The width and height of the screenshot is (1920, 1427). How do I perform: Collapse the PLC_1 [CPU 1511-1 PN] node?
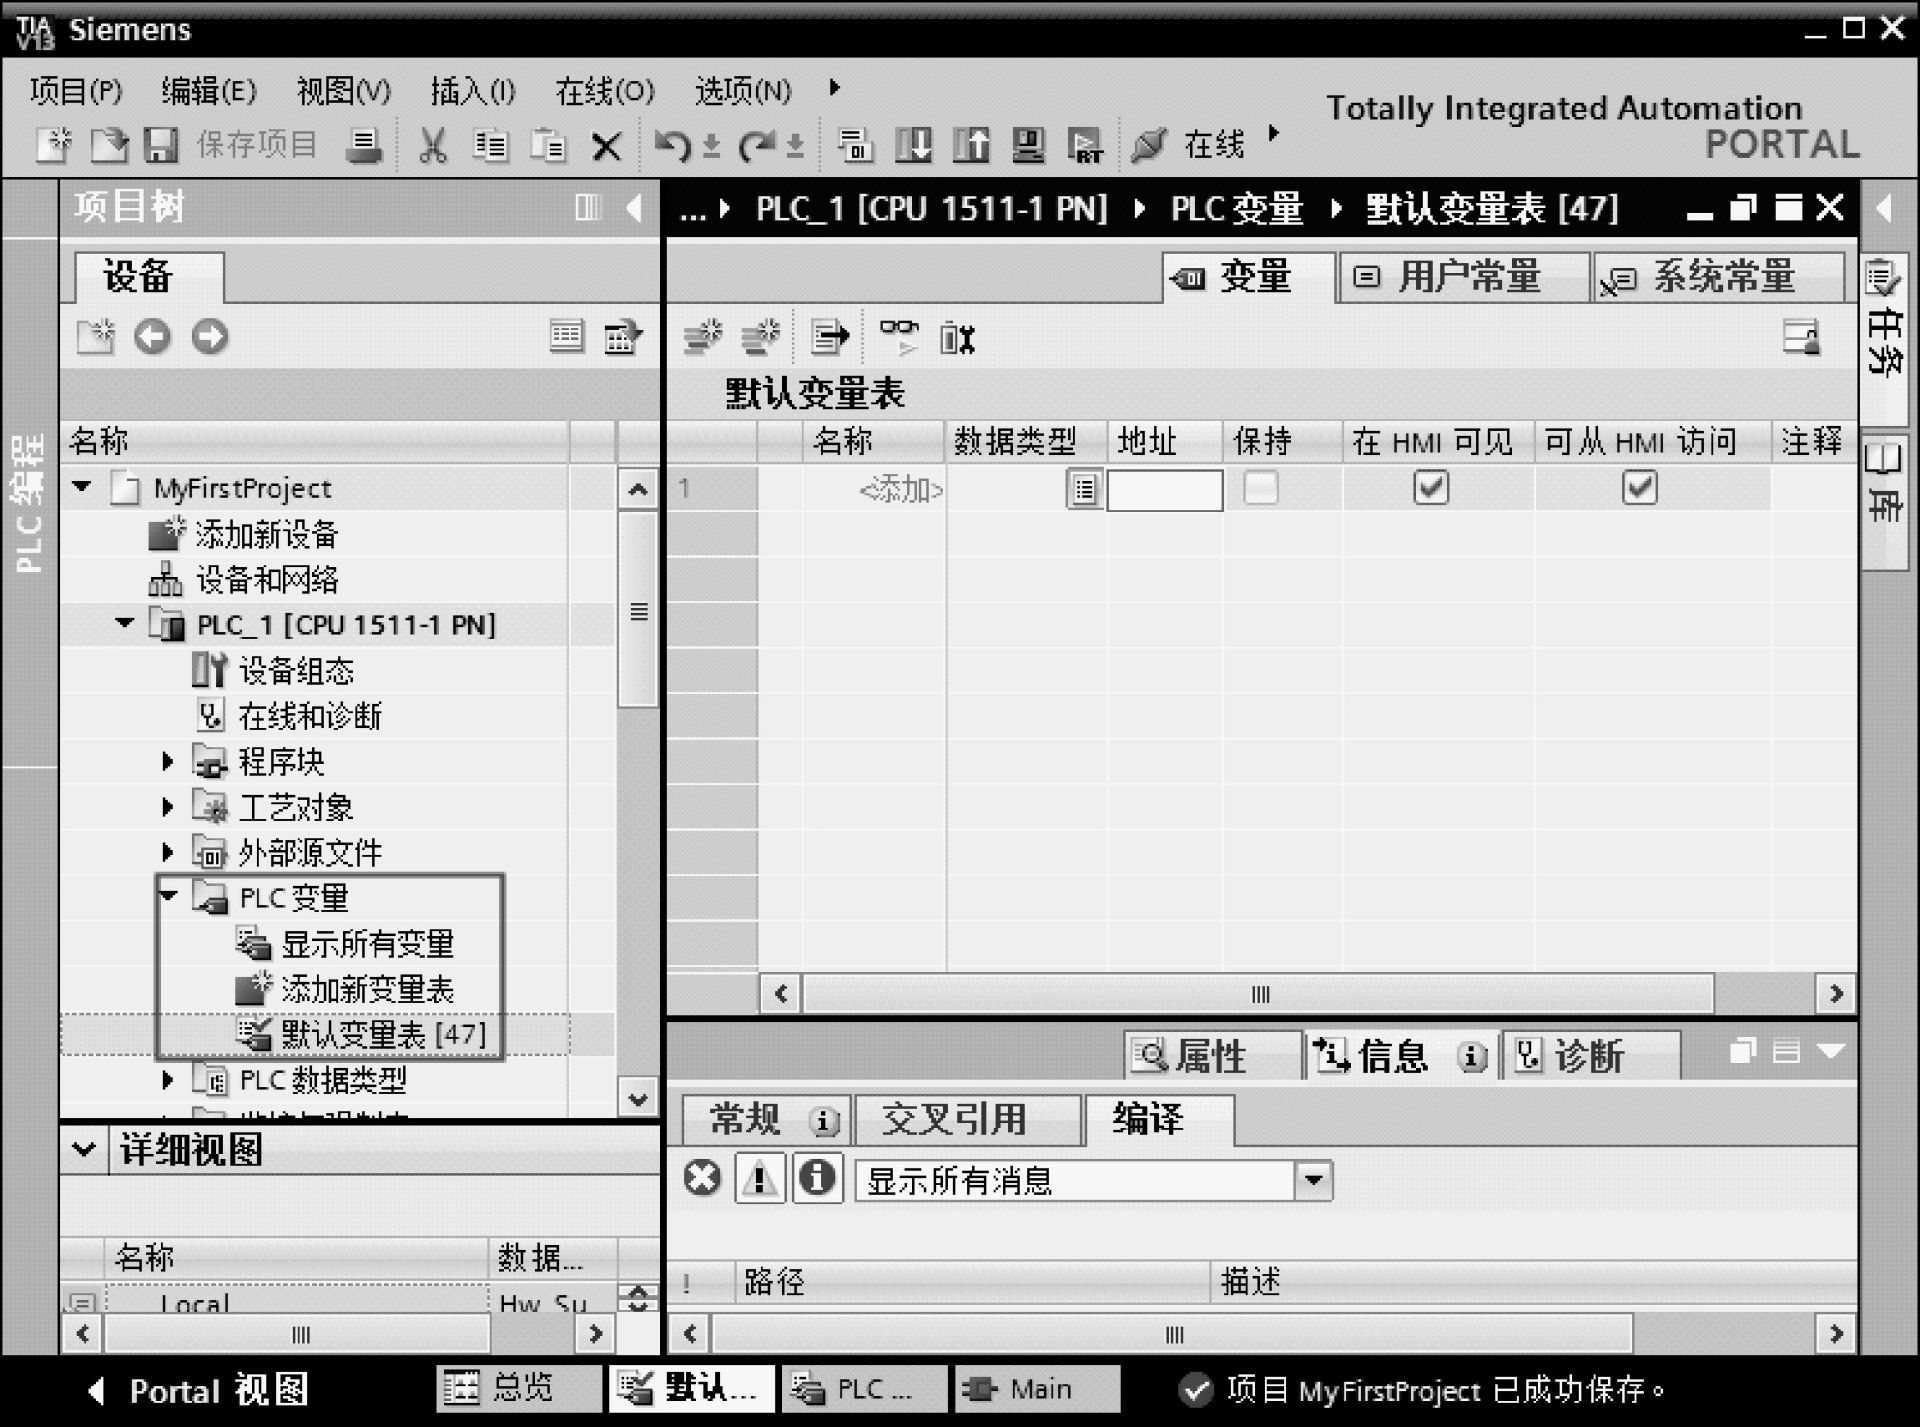[124, 623]
